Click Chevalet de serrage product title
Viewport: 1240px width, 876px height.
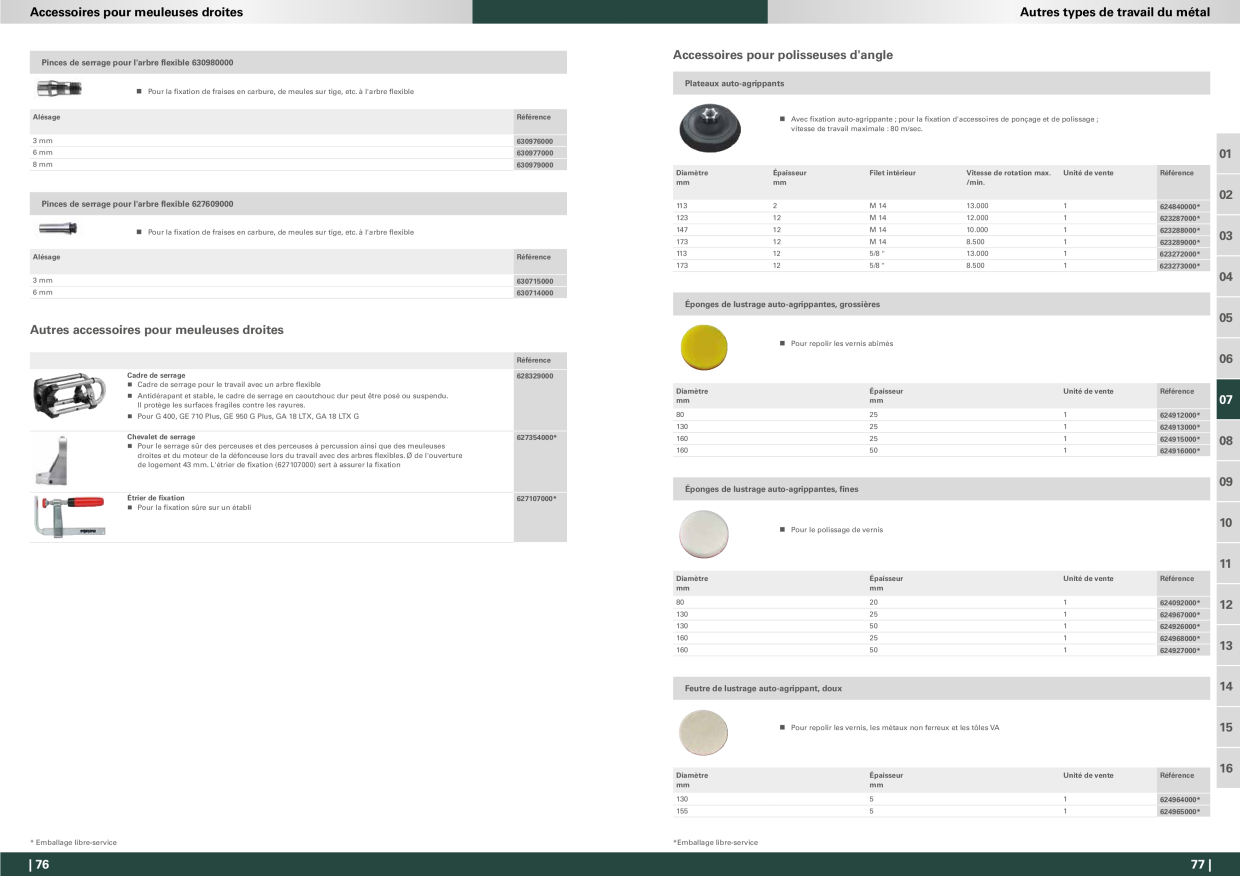(x=161, y=437)
